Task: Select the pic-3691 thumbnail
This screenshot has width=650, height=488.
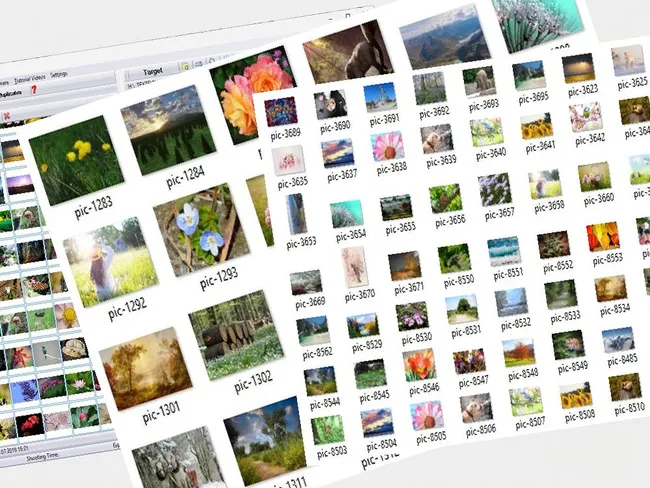Action: pos(380,97)
